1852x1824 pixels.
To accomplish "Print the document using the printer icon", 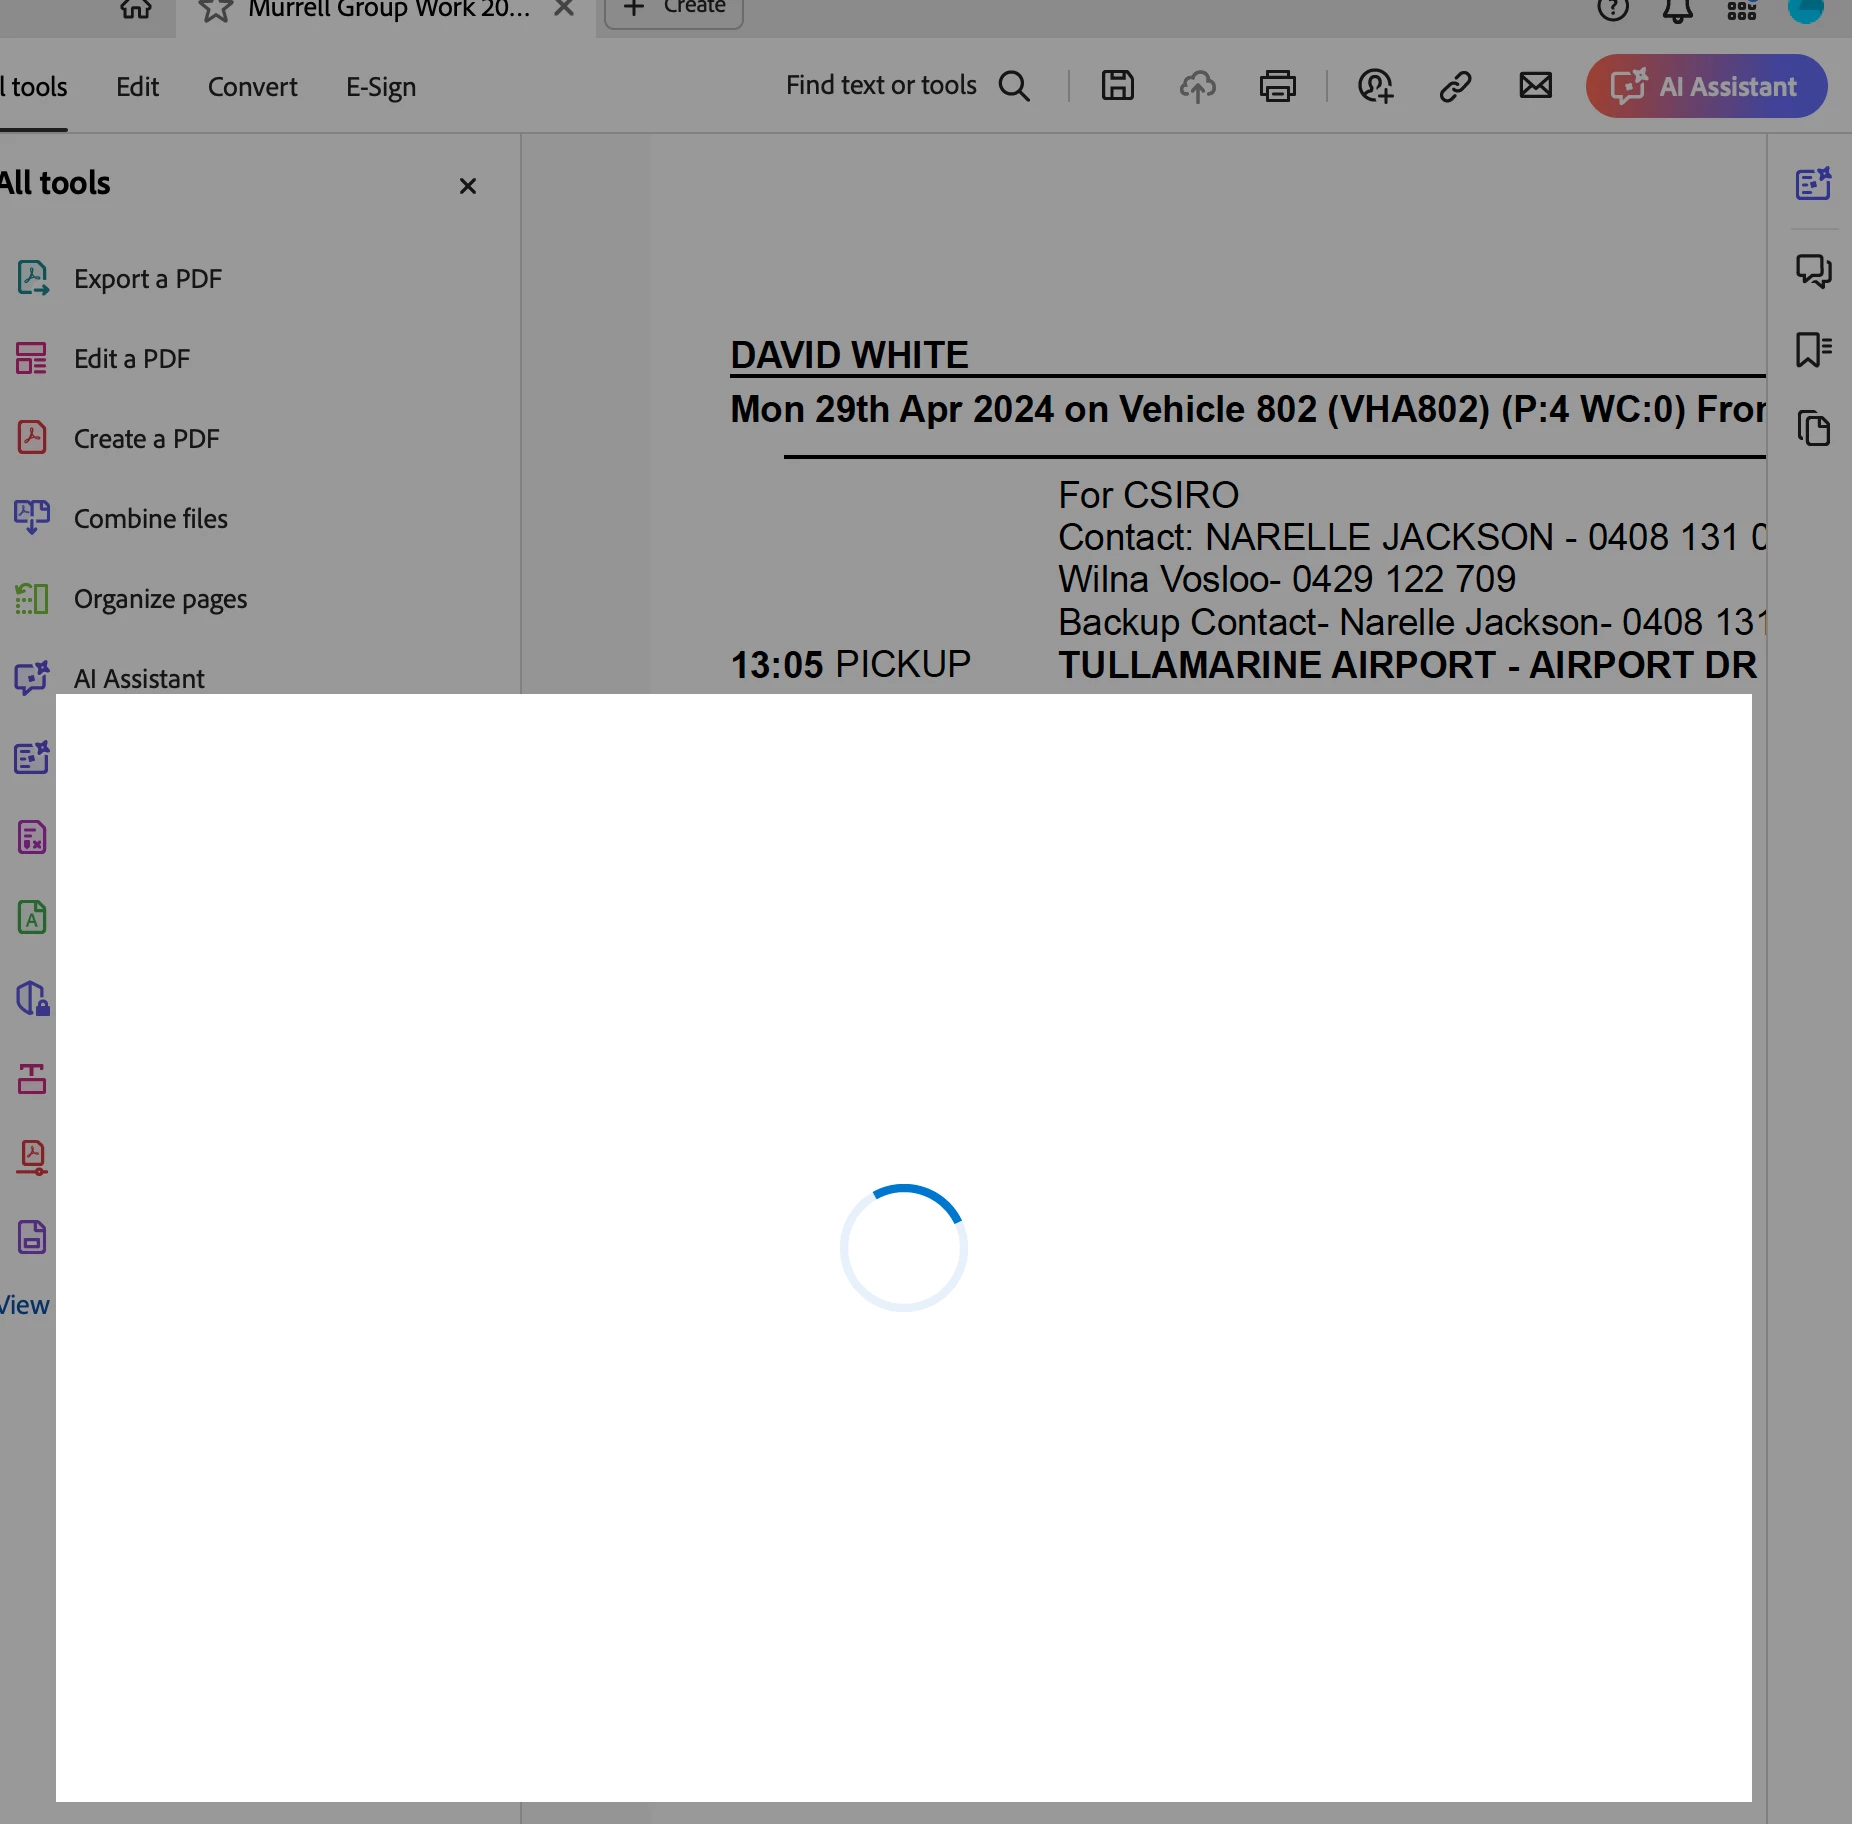I will coord(1277,86).
